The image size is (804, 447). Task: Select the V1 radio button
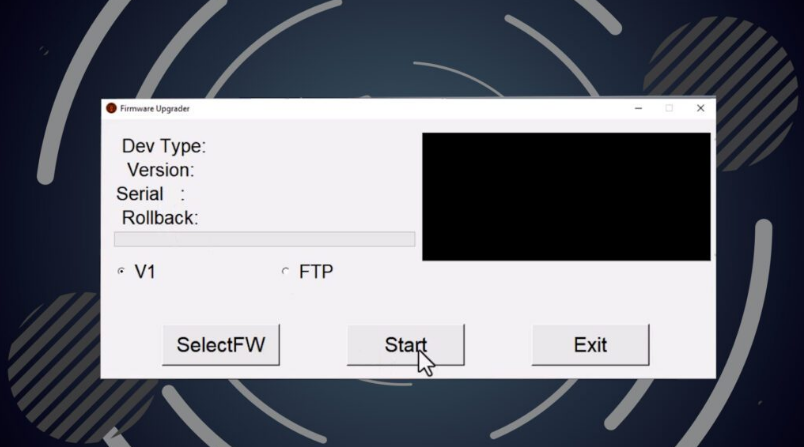coord(121,271)
